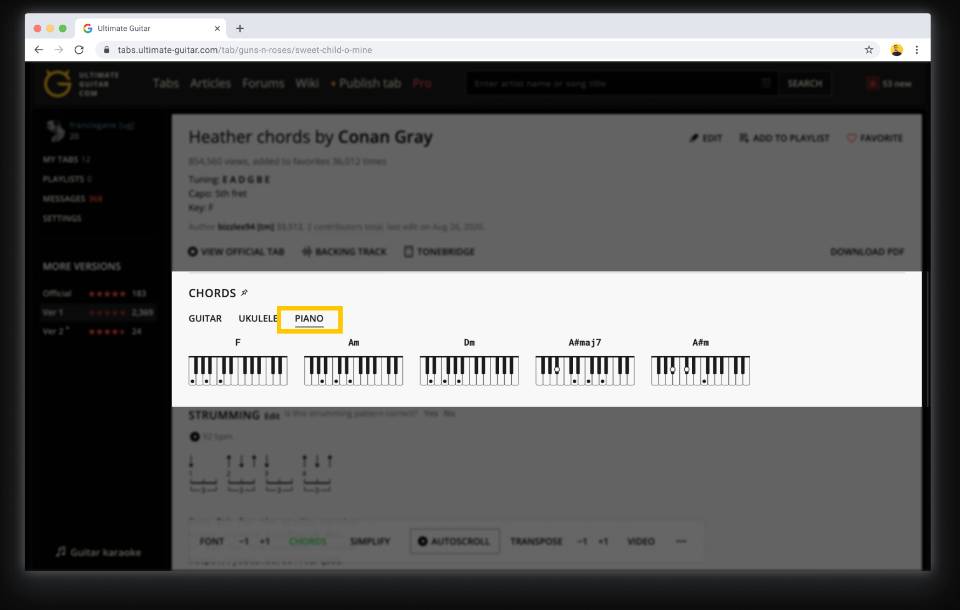
Task: Click the browser address bar URL
Action: point(245,50)
